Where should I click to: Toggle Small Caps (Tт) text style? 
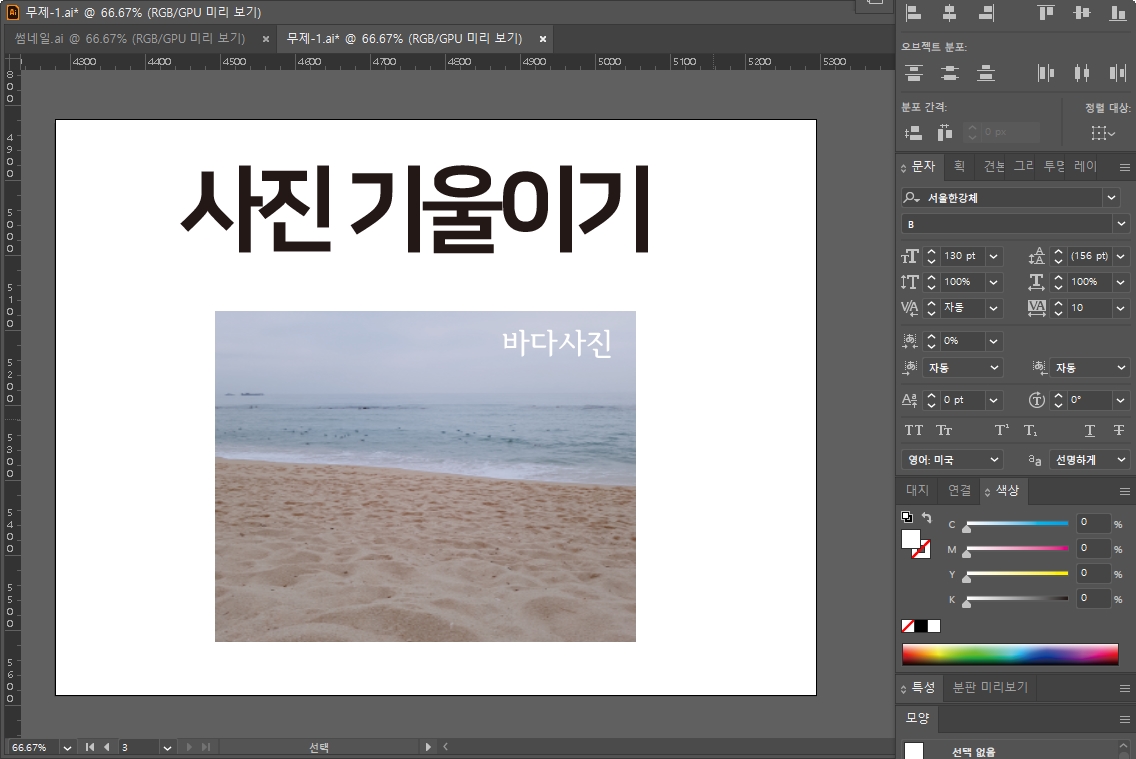click(x=944, y=430)
